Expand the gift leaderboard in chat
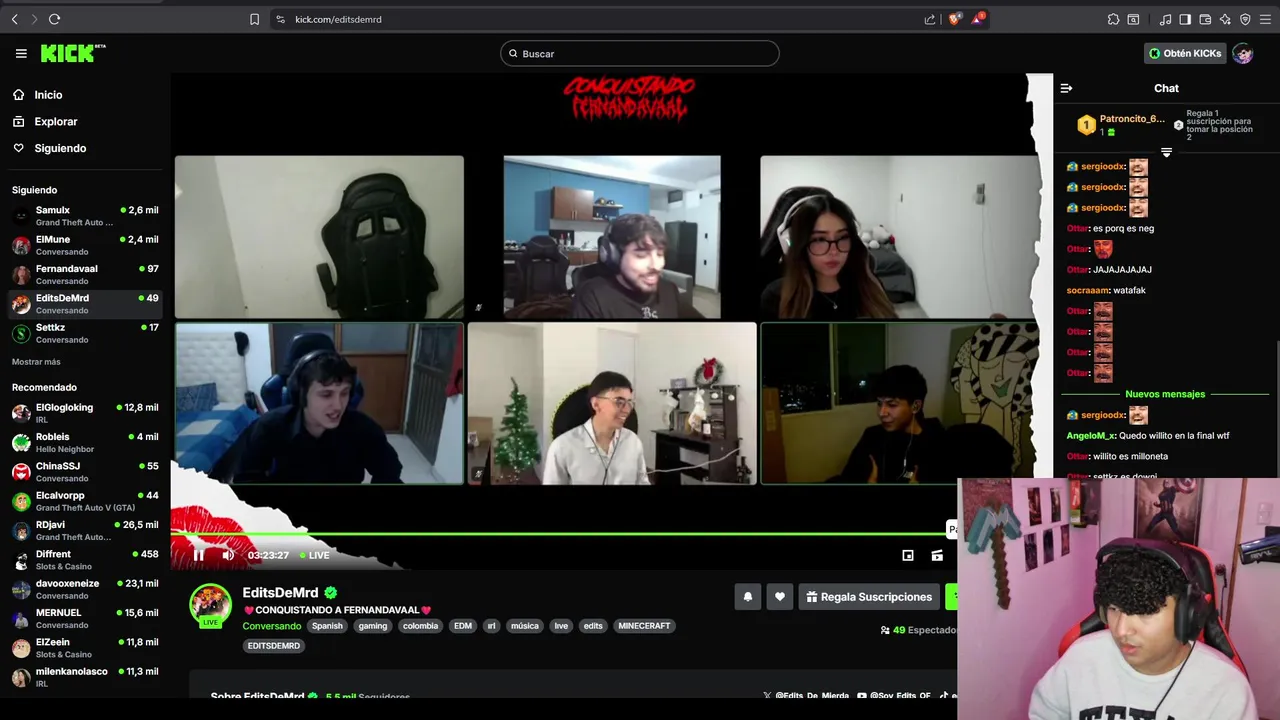 1166,153
